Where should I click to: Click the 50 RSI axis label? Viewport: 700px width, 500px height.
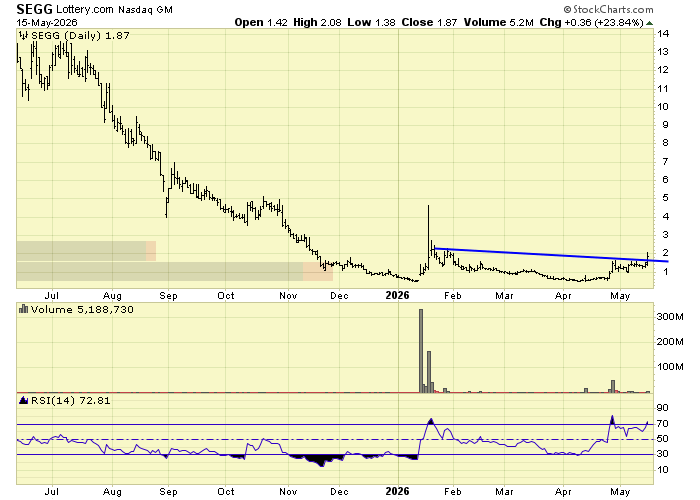pos(662,439)
